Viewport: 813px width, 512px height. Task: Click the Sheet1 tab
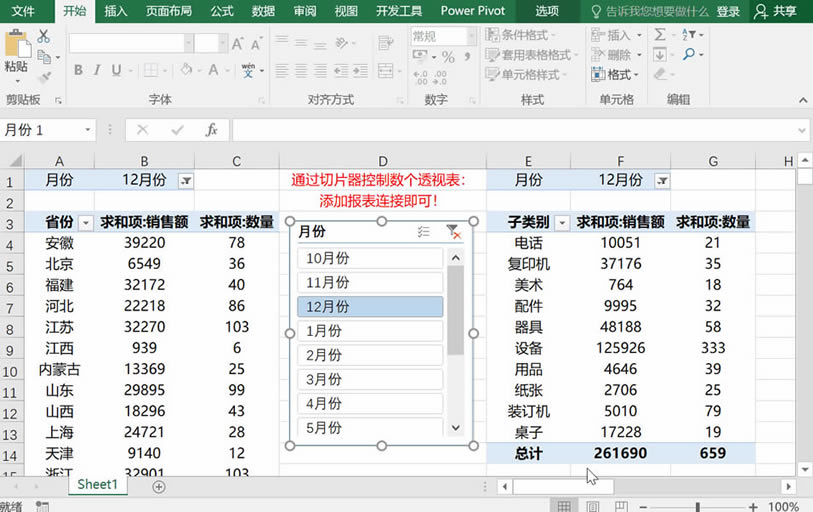97,485
